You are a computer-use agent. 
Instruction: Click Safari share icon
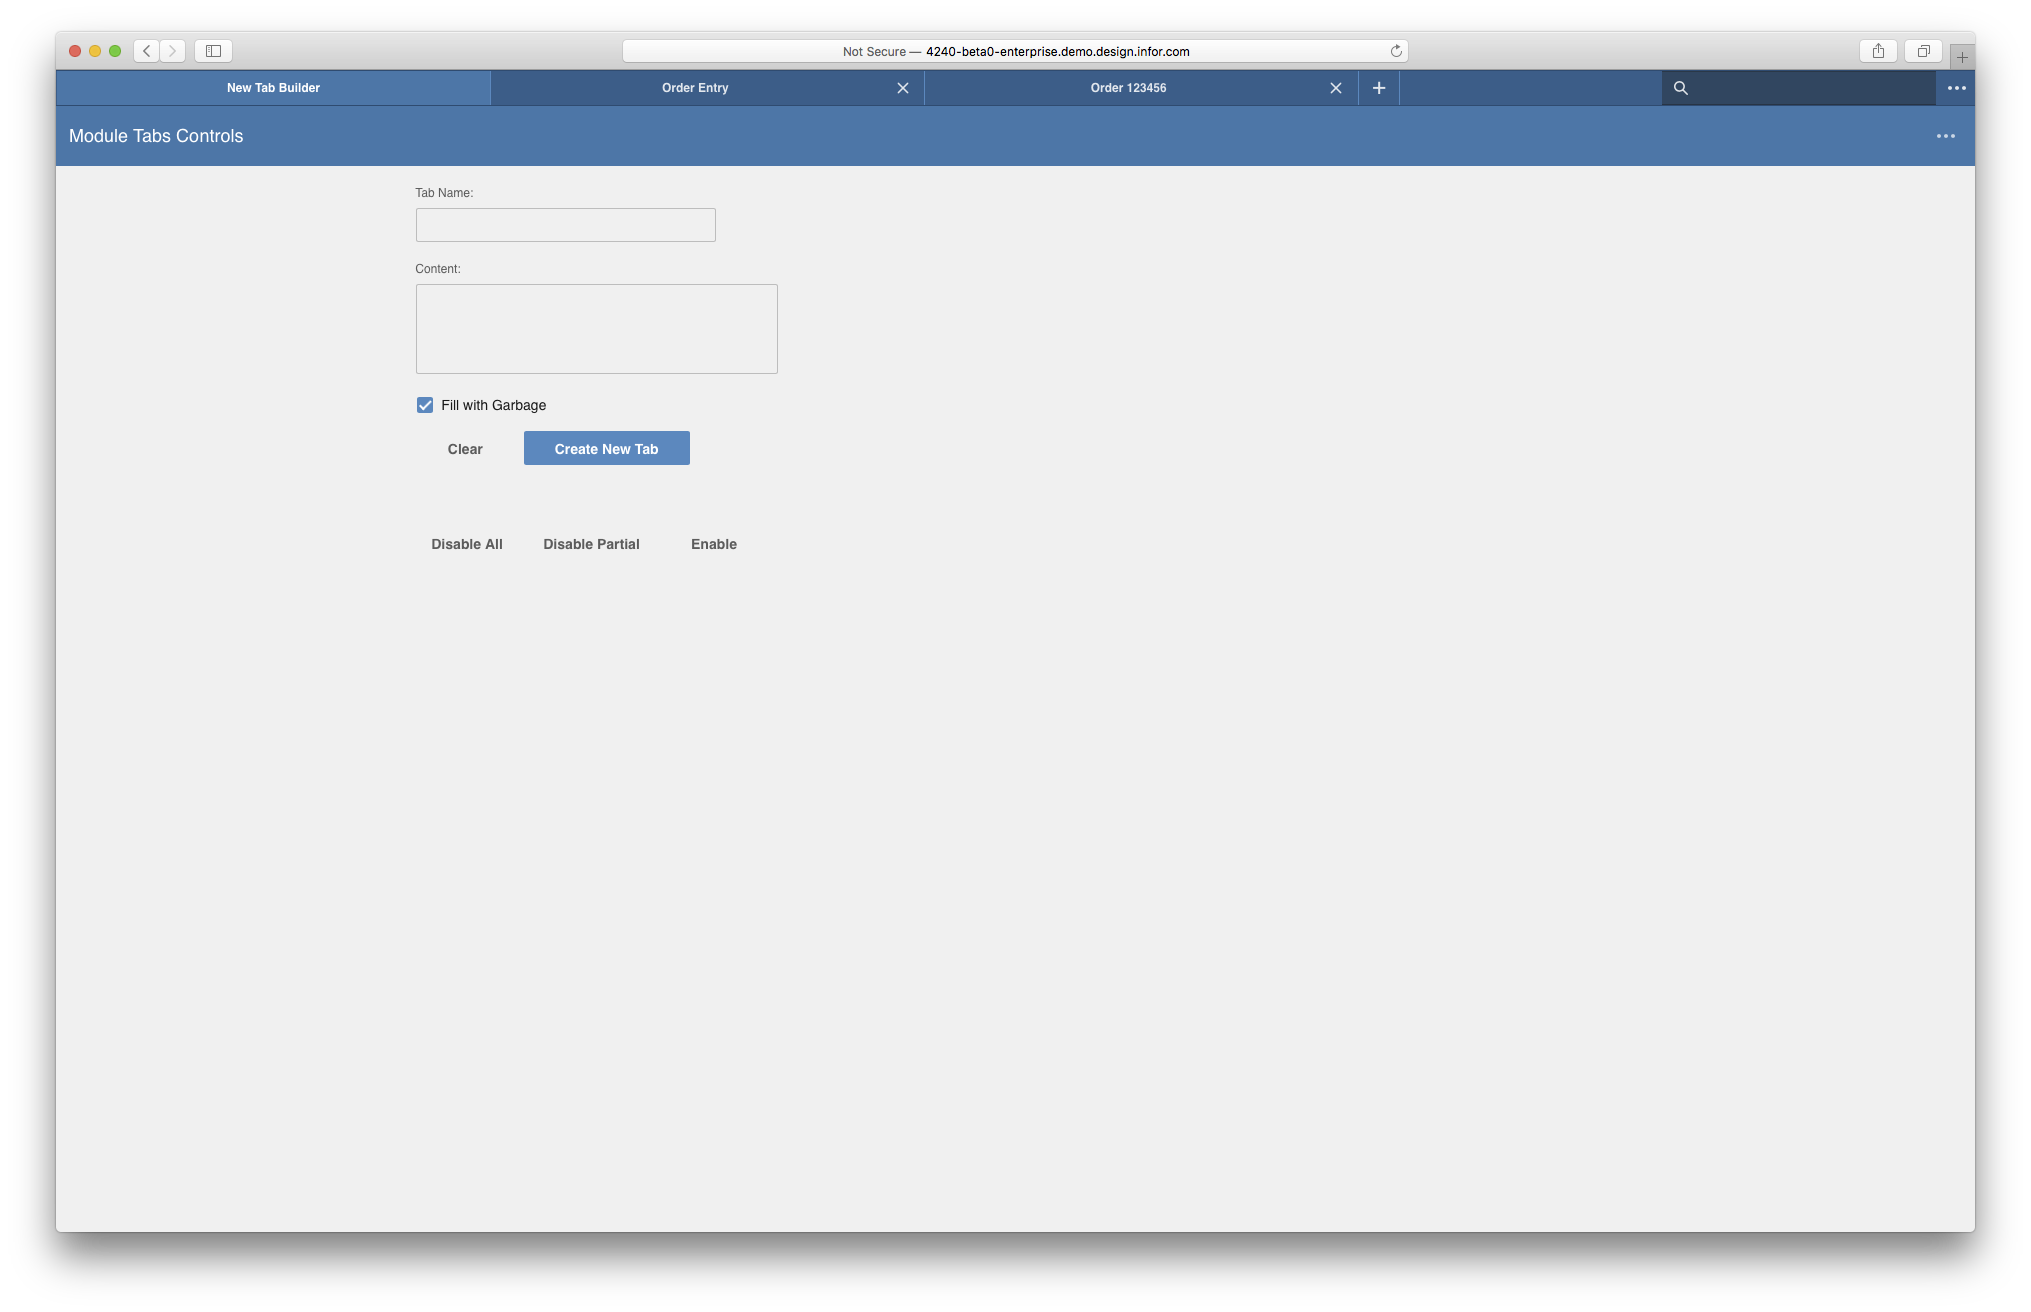1878,51
